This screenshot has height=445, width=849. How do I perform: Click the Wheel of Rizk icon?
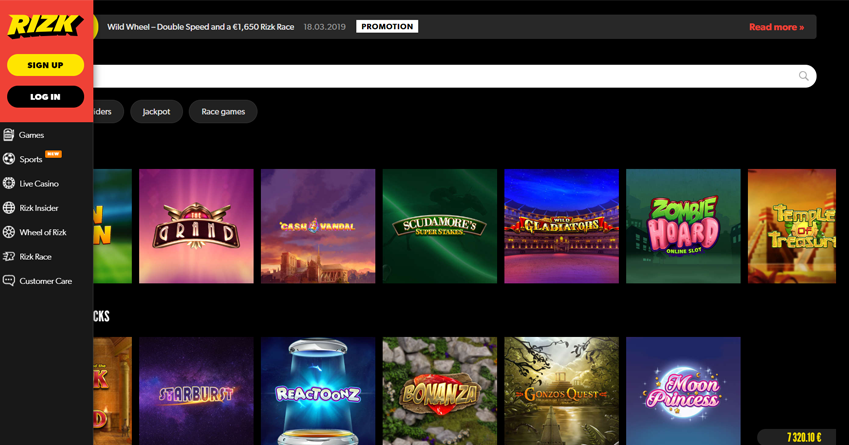pos(9,232)
